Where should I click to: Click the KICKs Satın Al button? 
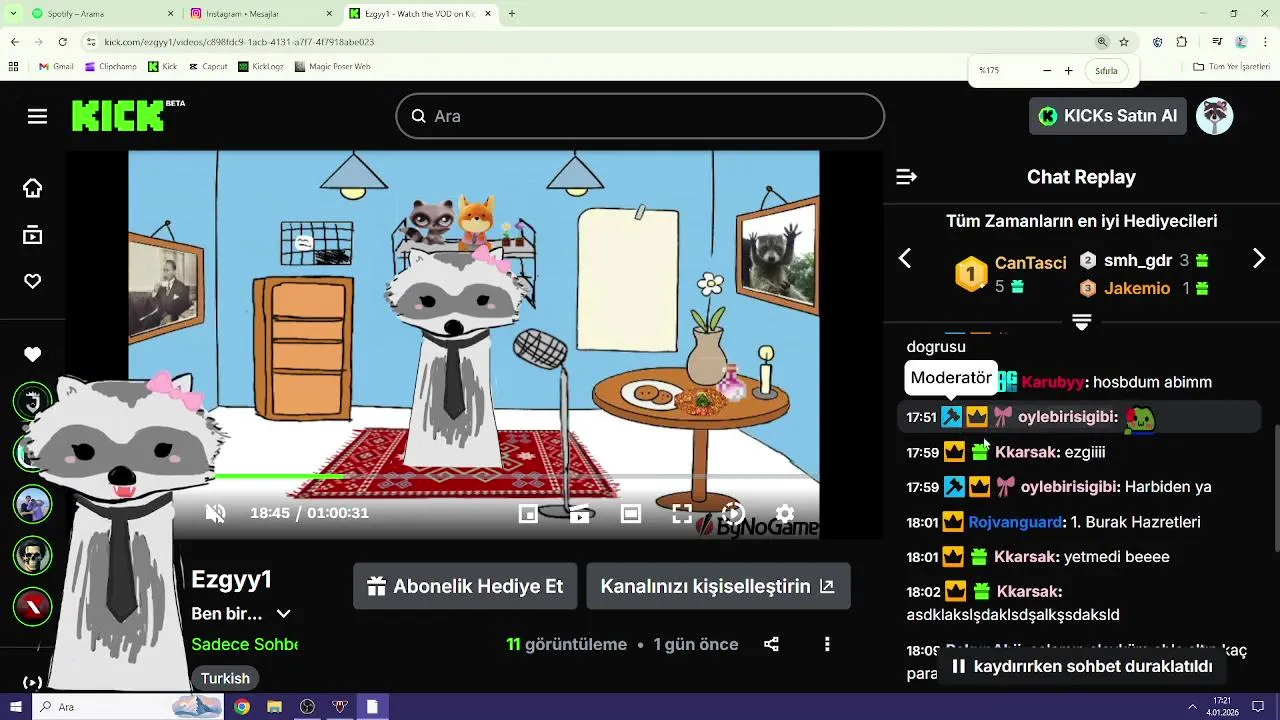1108,116
